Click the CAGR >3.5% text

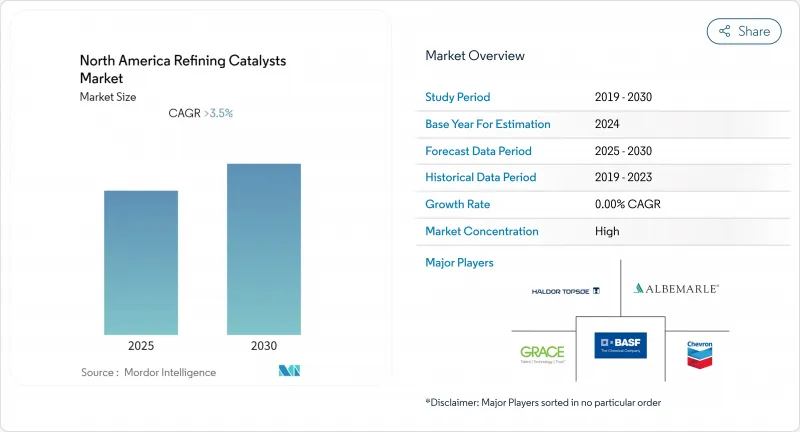[201, 113]
